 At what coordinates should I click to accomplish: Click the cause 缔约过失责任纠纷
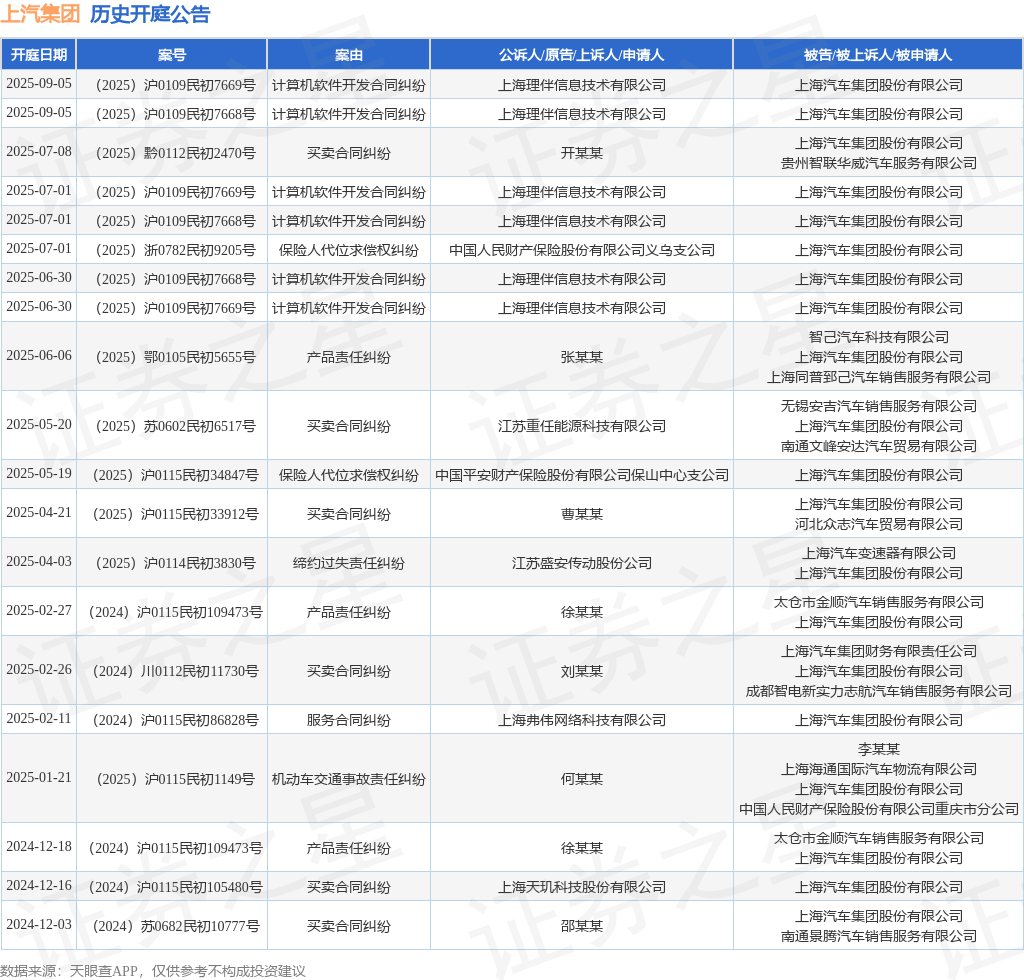349,563
